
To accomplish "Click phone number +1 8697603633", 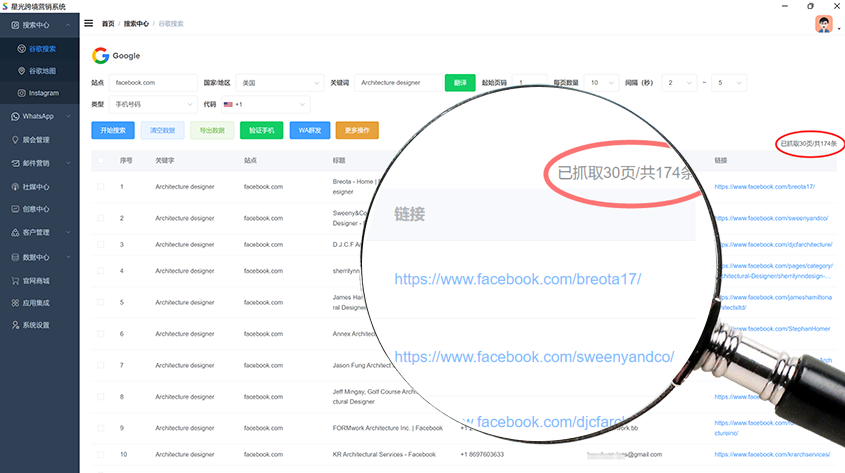I will (x=482, y=454).
